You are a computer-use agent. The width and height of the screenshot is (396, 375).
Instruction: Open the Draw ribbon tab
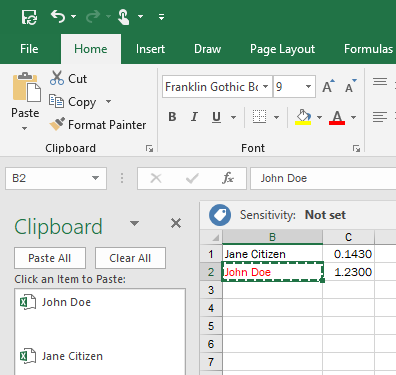pyautogui.click(x=207, y=49)
